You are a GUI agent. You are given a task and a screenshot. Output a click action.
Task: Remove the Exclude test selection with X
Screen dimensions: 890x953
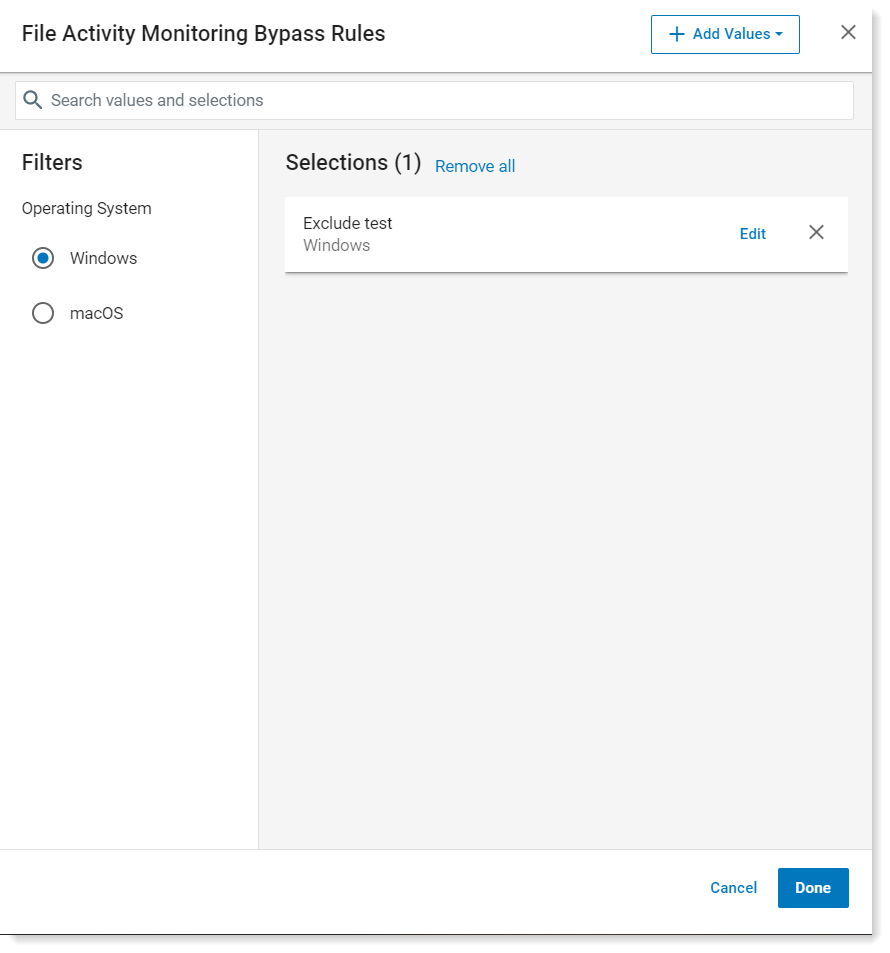pyautogui.click(x=816, y=232)
